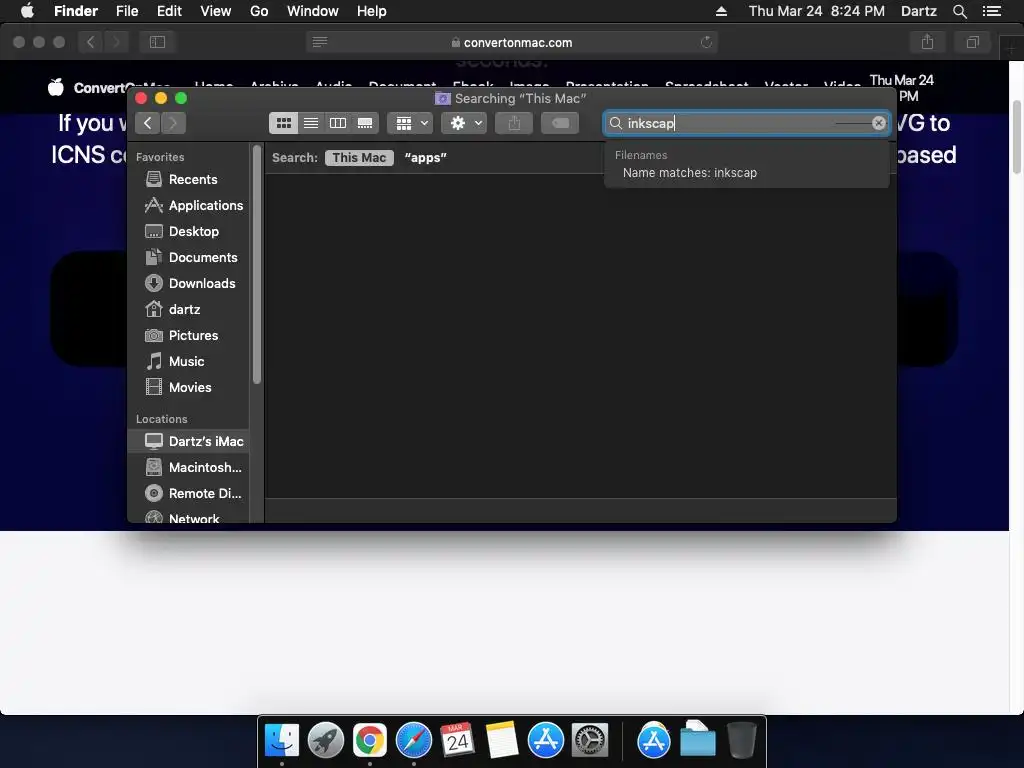Click the Dartz user menu
Image resolution: width=1024 pixels, height=768 pixels.
coord(918,11)
